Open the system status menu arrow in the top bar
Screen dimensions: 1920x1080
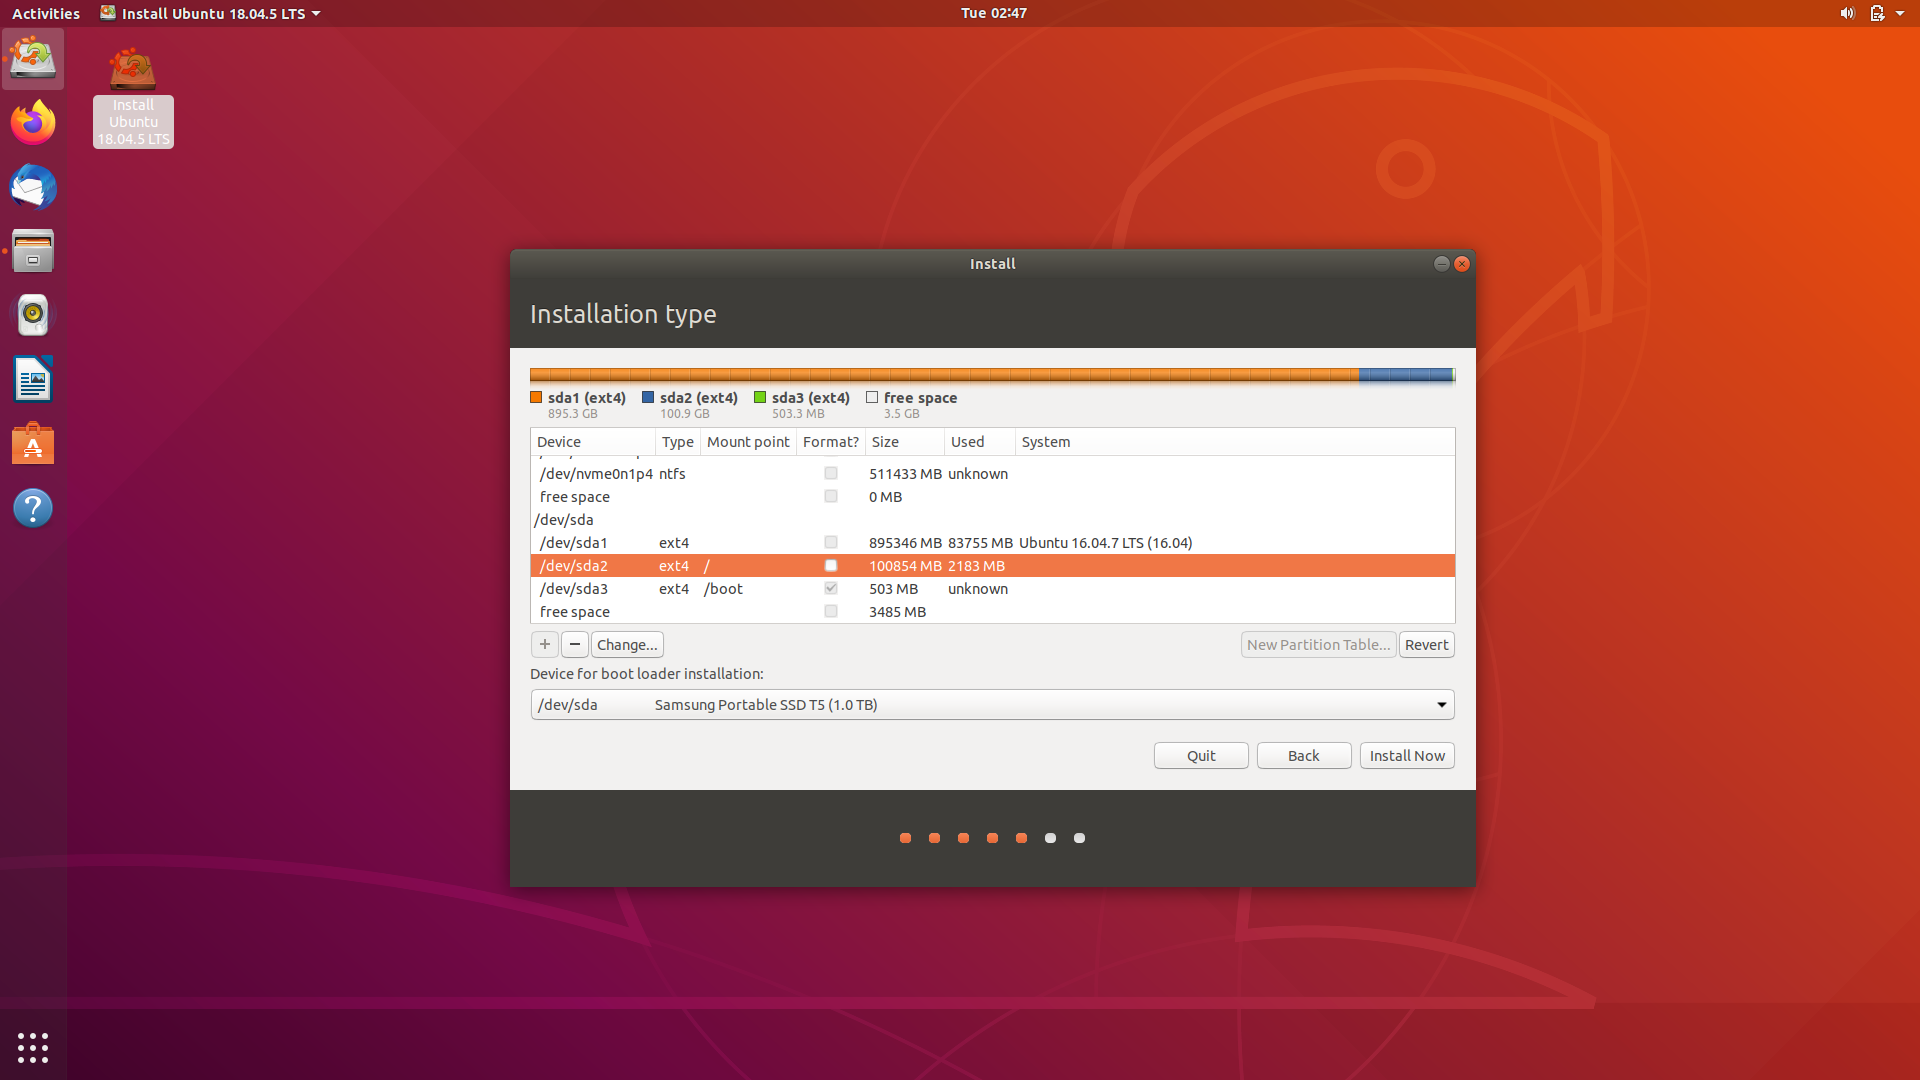(x=1899, y=13)
